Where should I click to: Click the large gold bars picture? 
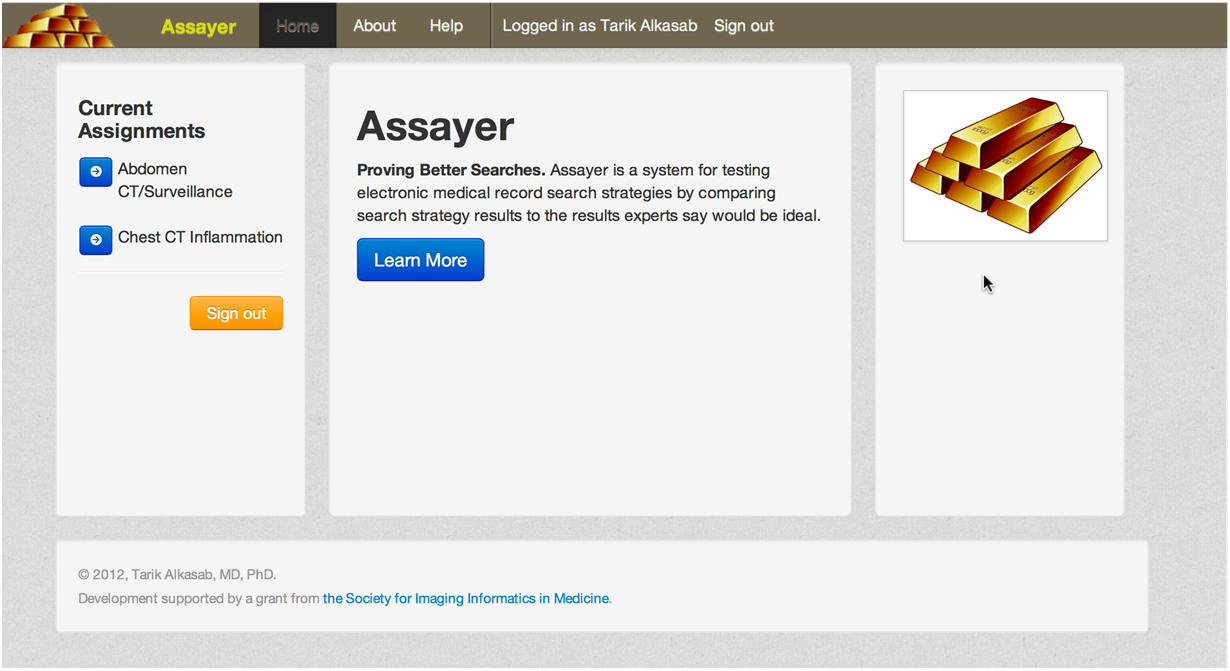coord(1005,166)
